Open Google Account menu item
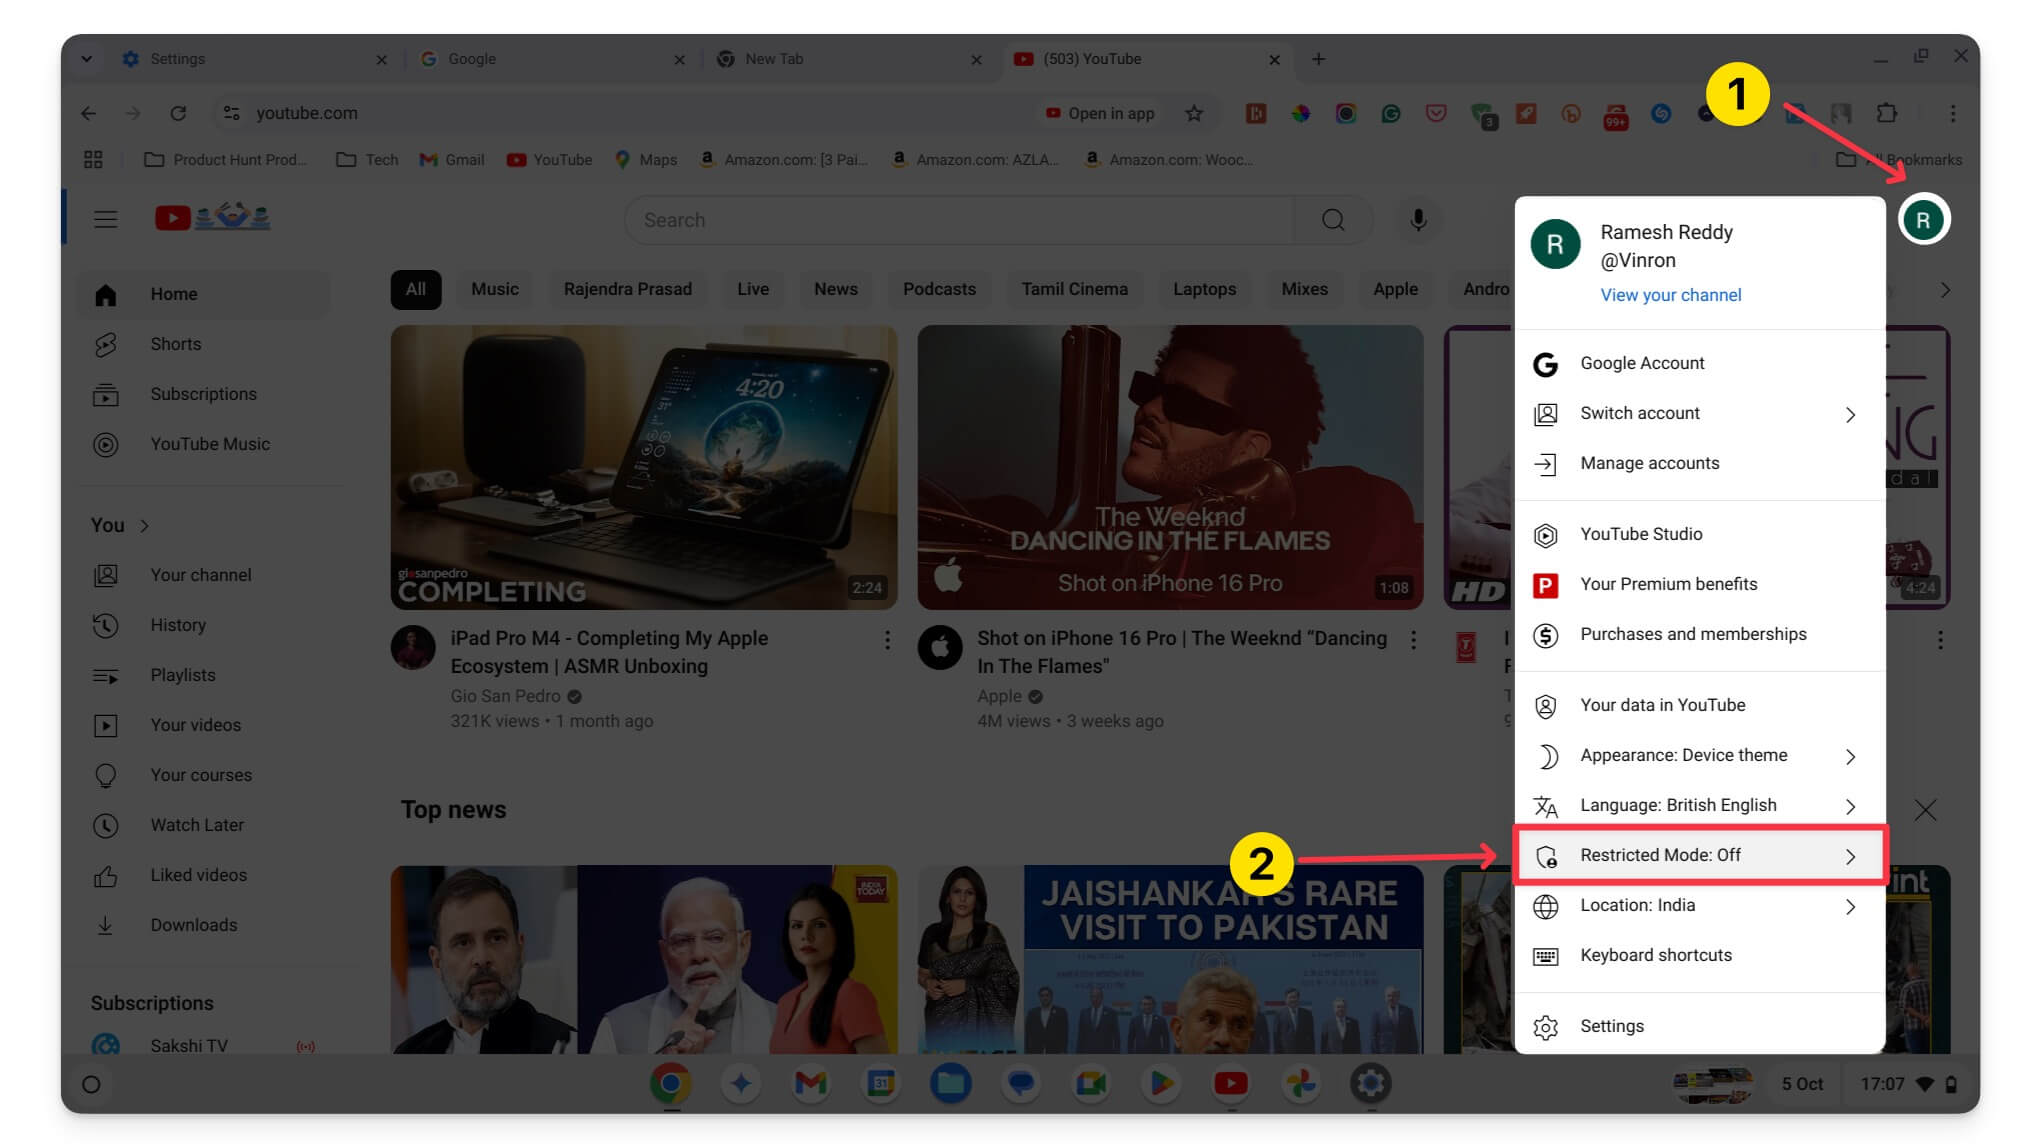Image resolution: width=2041 pixels, height=1148 pixels. tap(1699, 364)
